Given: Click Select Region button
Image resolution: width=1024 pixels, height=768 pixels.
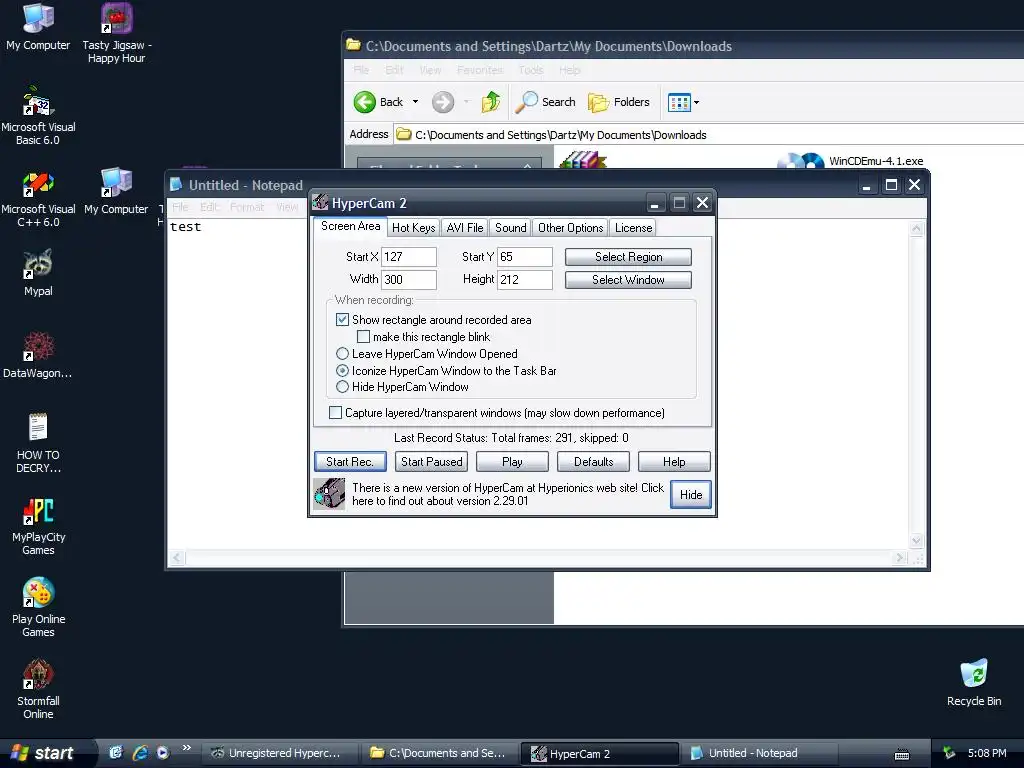Looking at the screenshot, I should click(x=628, y=257).
